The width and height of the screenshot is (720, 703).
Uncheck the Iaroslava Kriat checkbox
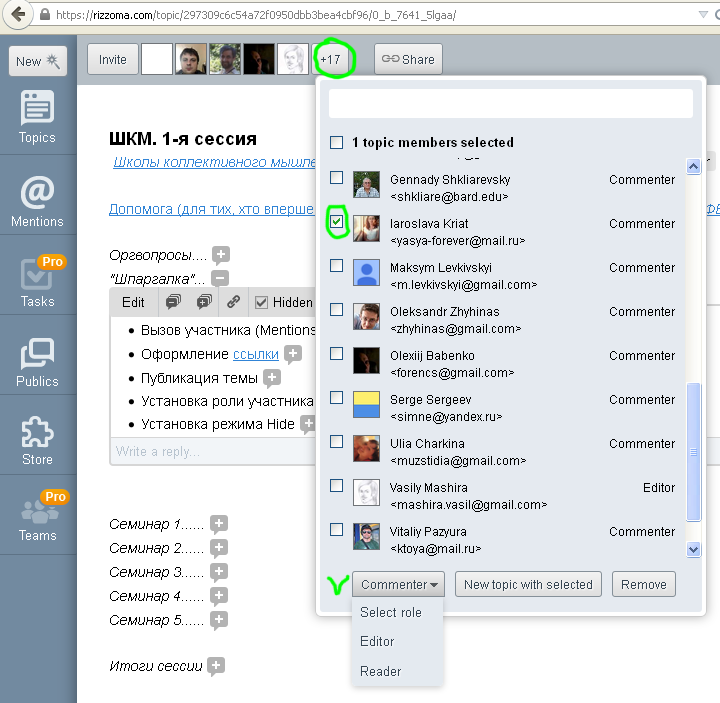(337, 222)
